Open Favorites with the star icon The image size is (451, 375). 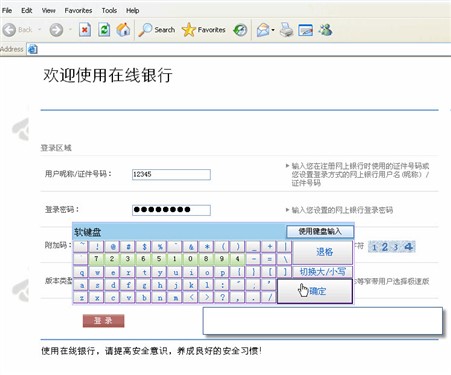click(x=204, y=30)
